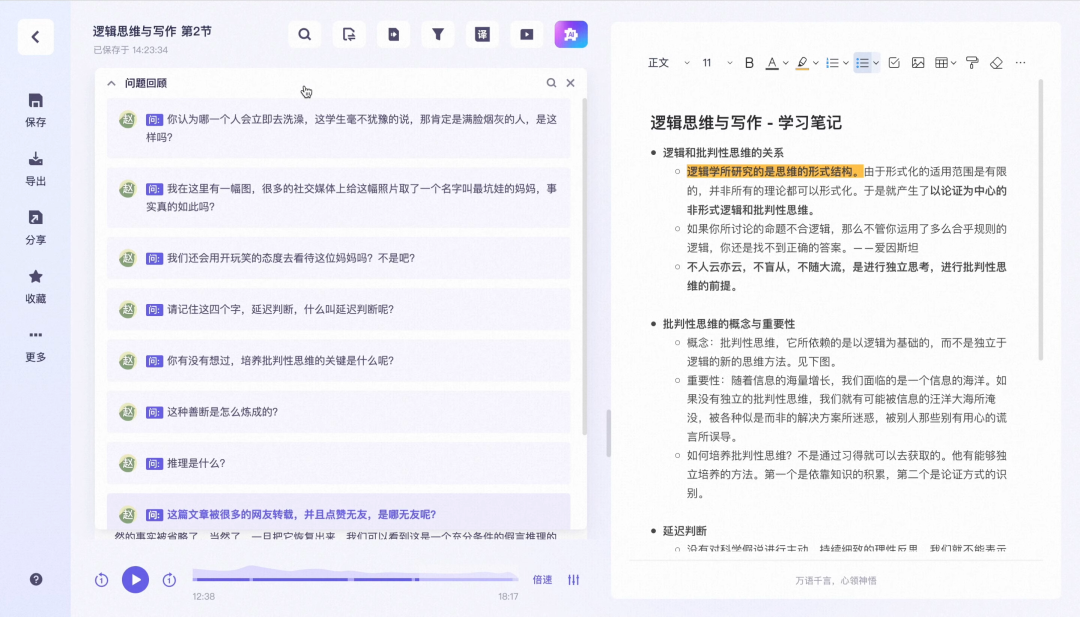Open 分享 from the left sidebar
Screen dimensions: 1080x617
(36, 227)
